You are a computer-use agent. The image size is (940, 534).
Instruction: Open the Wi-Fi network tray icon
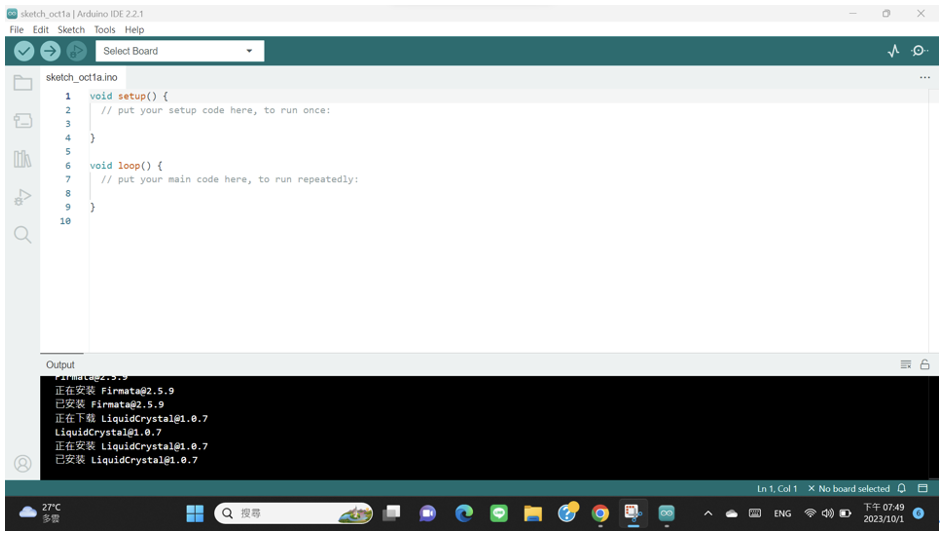(x=810, y=513)
